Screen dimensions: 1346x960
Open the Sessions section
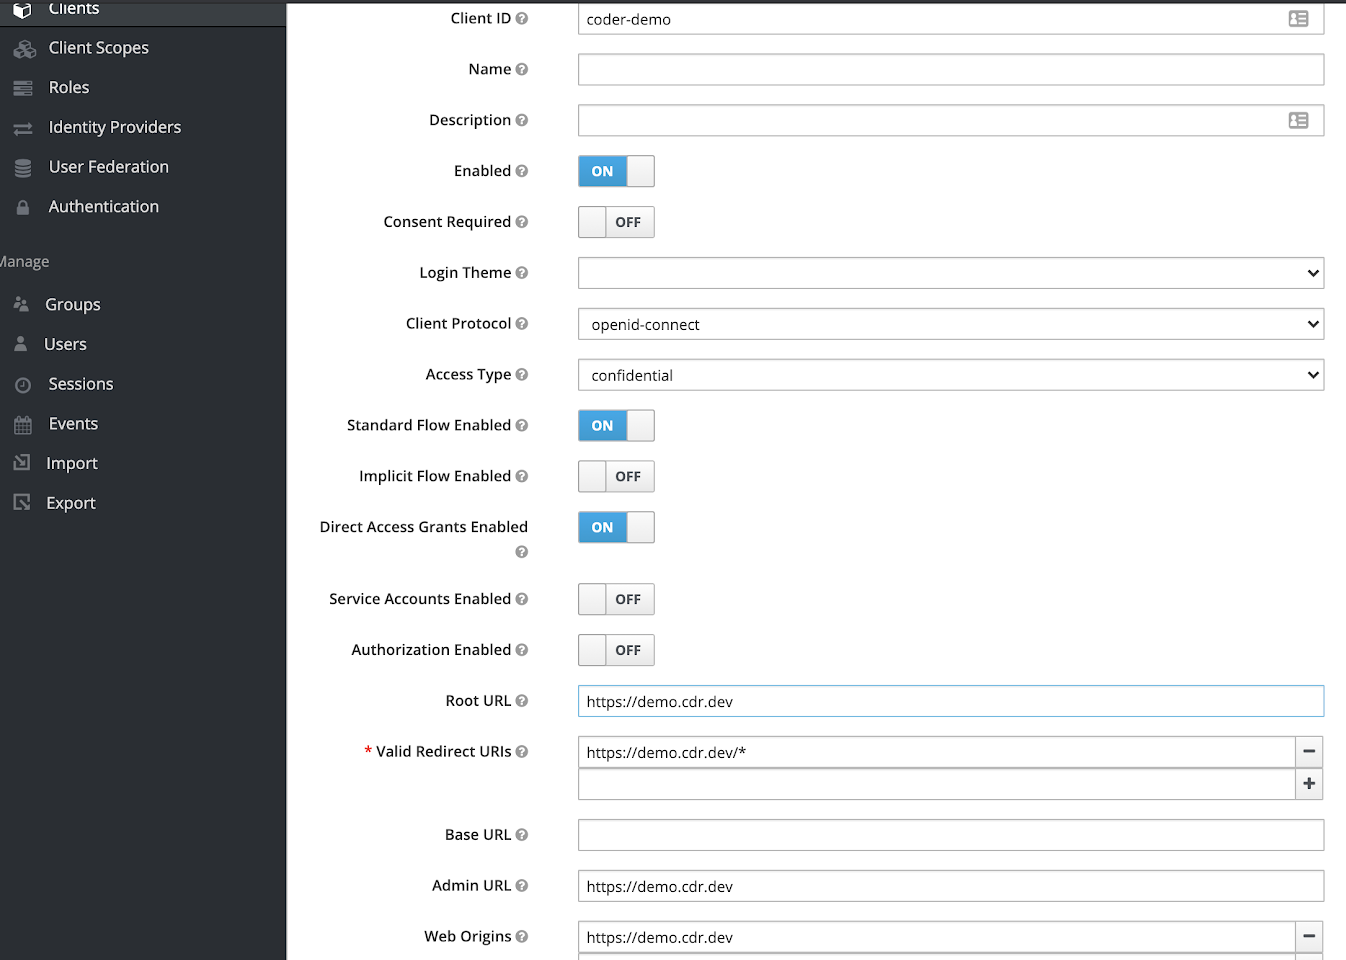coord(80,383)
